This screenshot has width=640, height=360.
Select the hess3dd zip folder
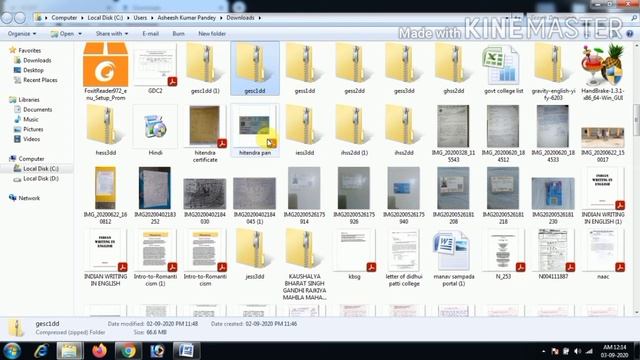tap(105, 126)
